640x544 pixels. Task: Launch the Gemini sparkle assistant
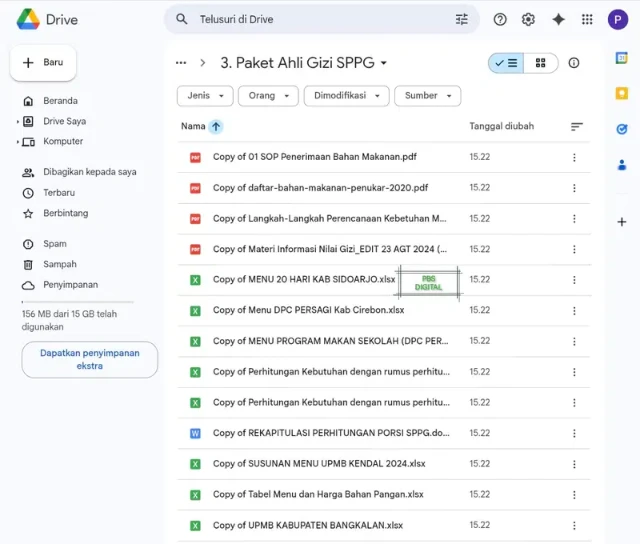point(558,19)
